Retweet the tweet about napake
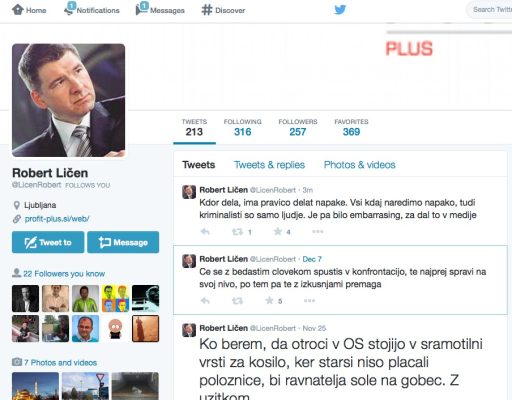The image size is (512, 400). coord(237,231)
